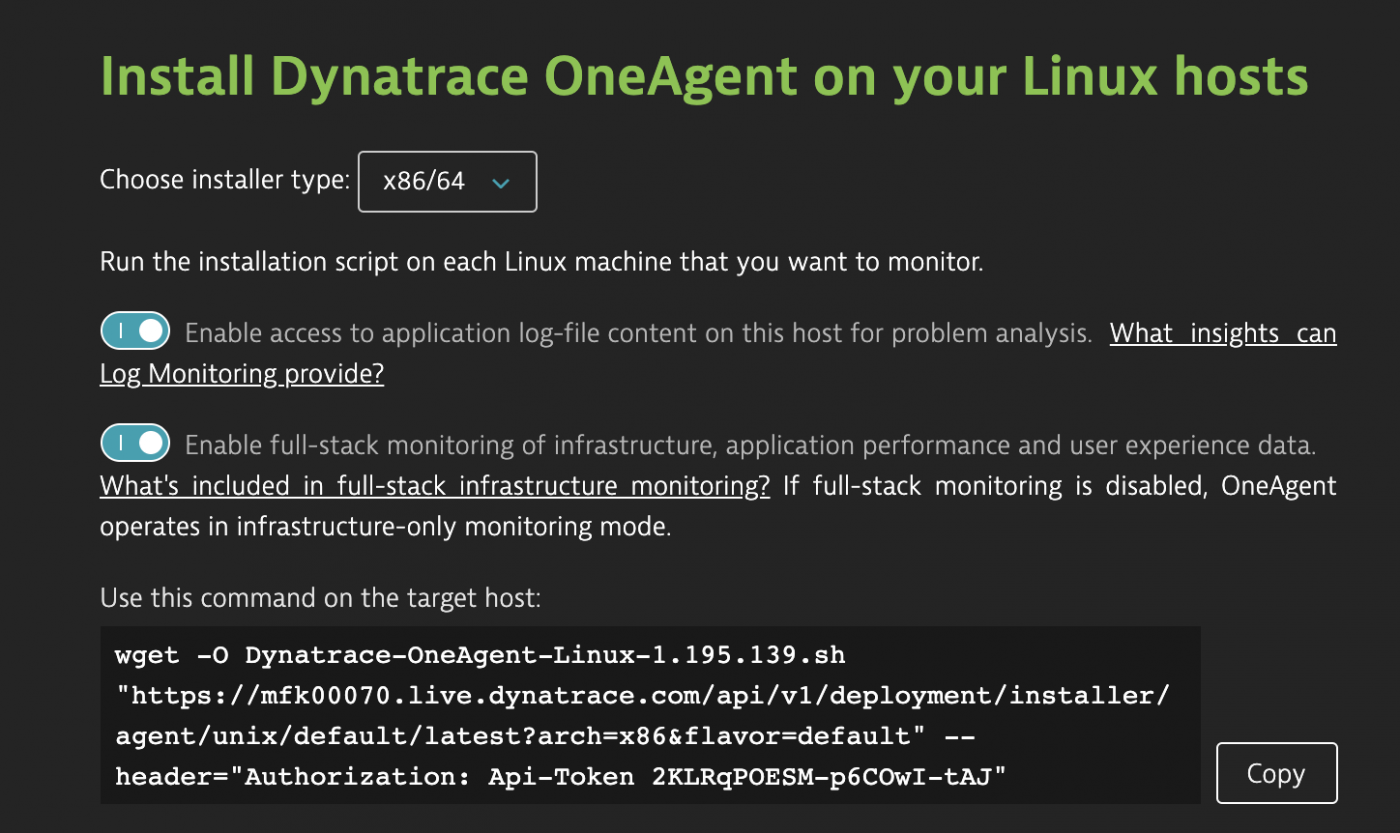Screen dimensions: 1400x833
Task: Follow the full-stack infrastructure monitoring link
Action: 434,485
